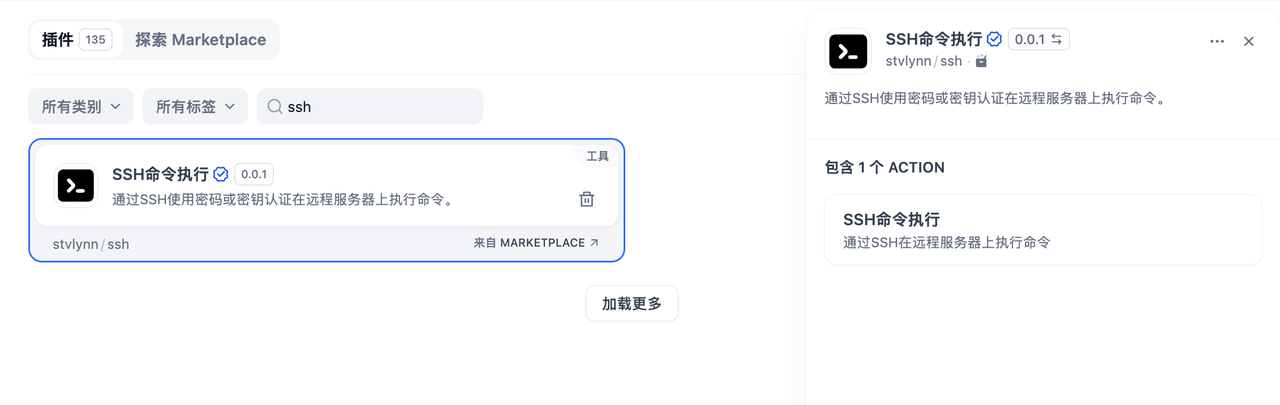Click the marketplace source icon beside stvlynn/ssh
Screen dimensions: 1280x405
pos(981,61)
